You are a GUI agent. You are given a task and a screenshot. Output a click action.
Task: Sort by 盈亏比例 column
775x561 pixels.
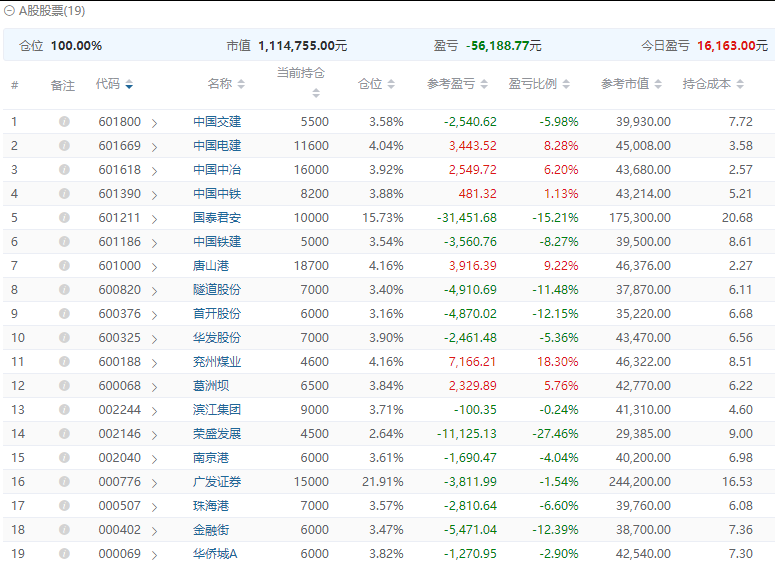[x=564, y=85]
